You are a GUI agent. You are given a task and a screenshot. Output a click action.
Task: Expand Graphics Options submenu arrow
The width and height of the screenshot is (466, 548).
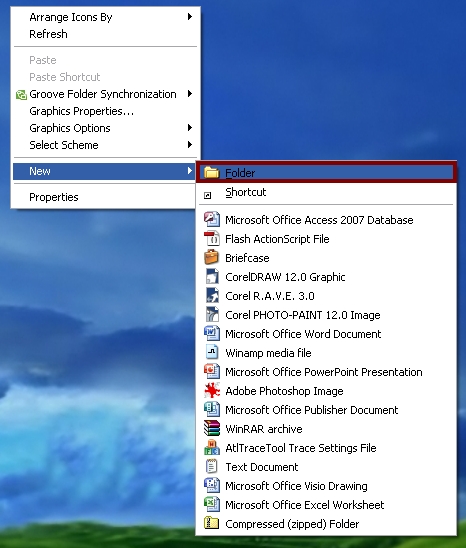tap(190, 127)
